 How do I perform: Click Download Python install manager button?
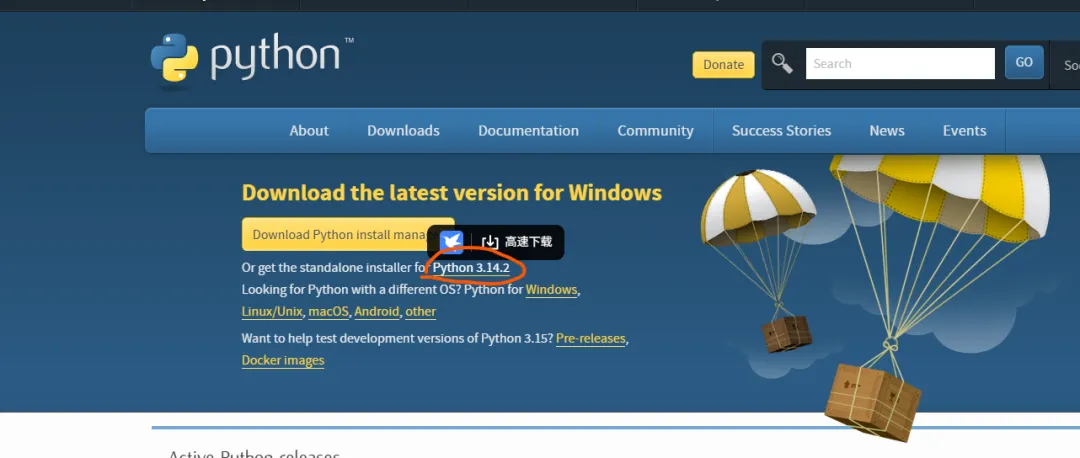point(348,234)
